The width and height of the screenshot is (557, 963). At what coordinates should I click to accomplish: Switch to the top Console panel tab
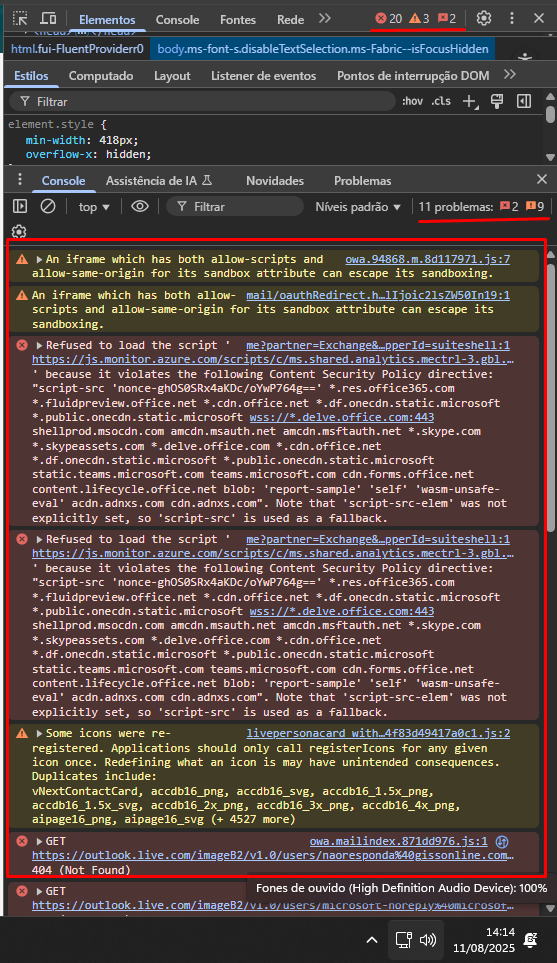177,20
